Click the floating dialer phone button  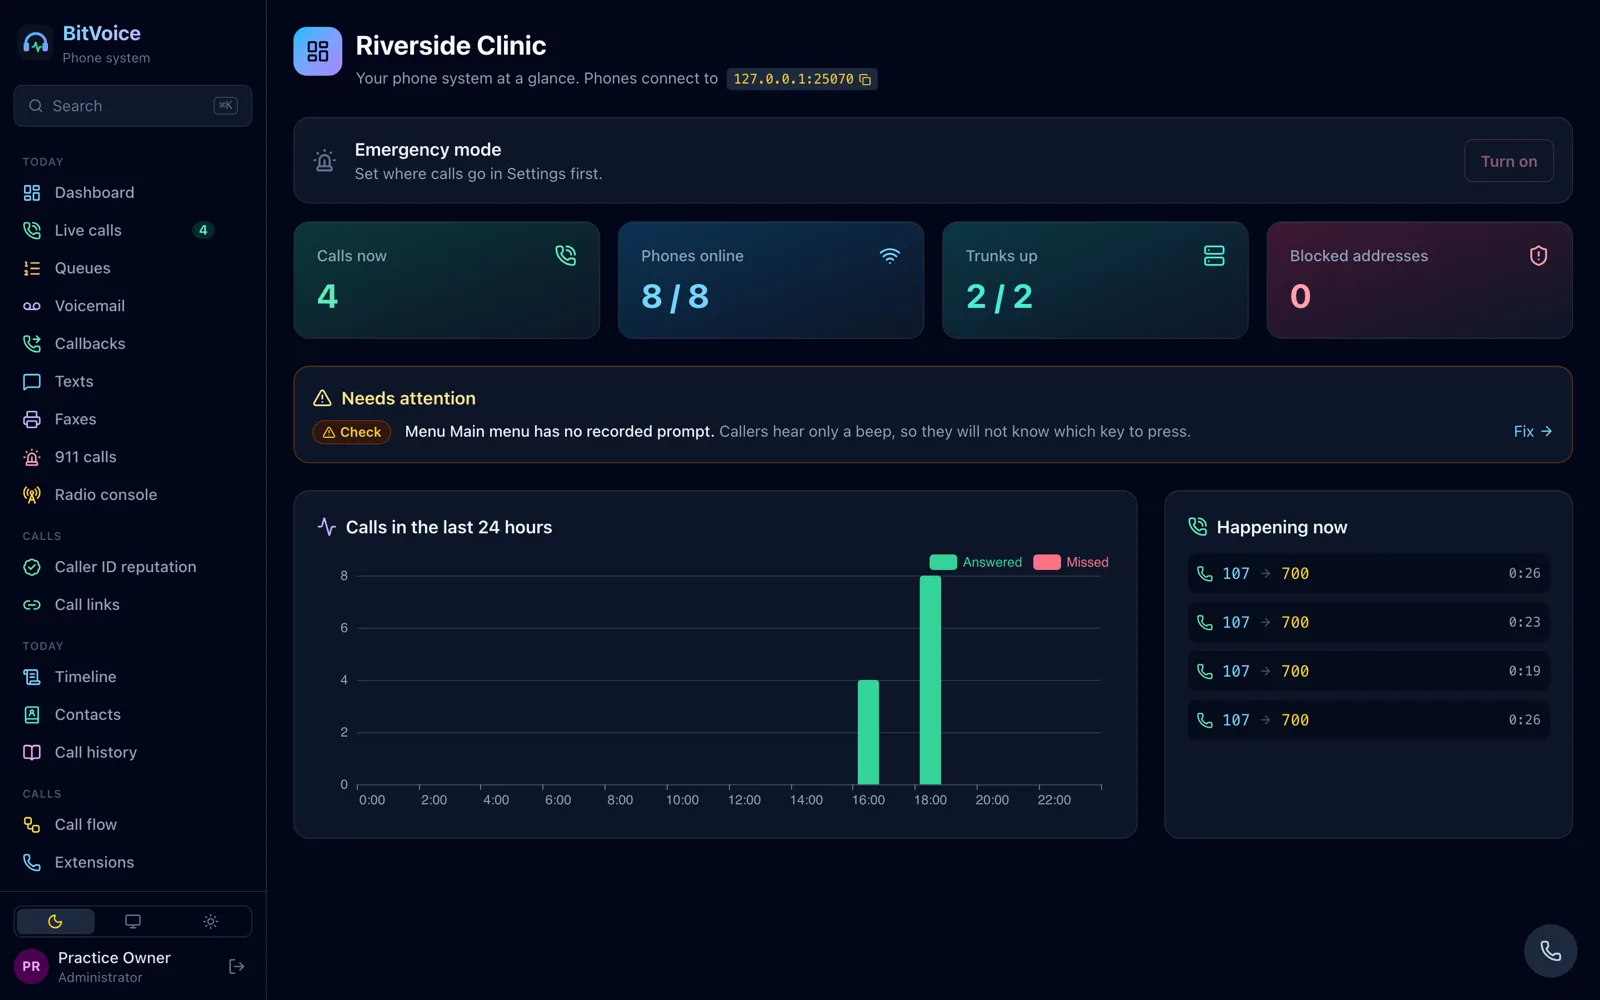coord(1550,951)
